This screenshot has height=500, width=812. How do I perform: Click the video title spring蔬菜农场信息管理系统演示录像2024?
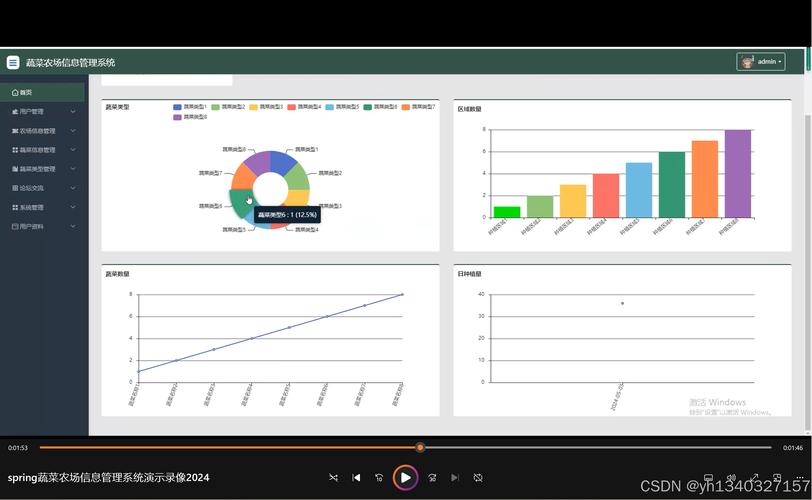coord(108,478)
